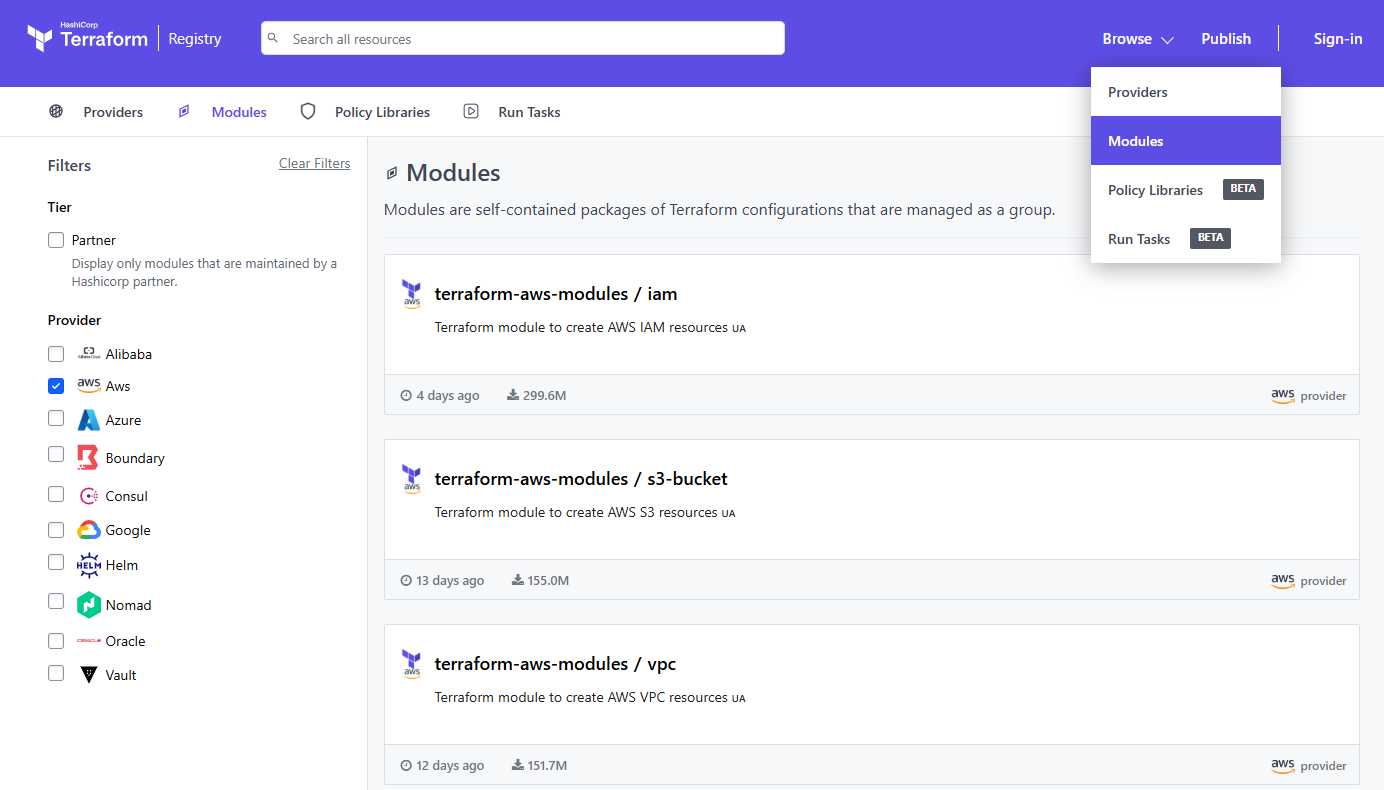Click the Helm provider logo

[89, 565]
